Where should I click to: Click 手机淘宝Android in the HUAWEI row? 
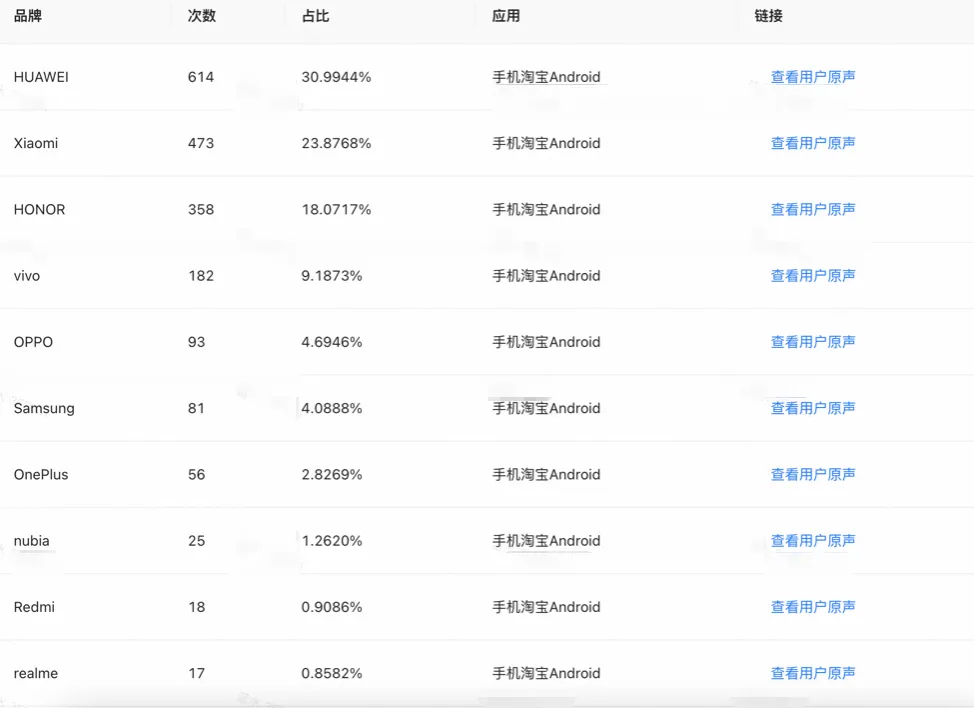tap(547, 77)
